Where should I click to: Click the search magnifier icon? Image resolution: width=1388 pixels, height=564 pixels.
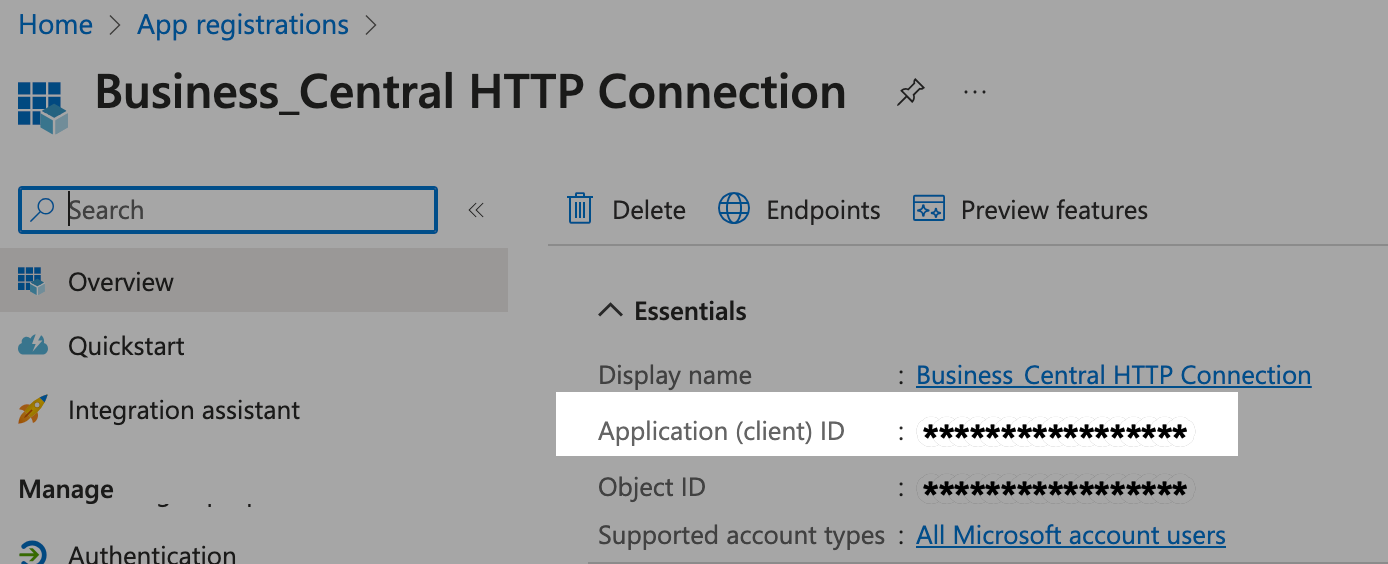pyautogui.click(x=43, y=210)
